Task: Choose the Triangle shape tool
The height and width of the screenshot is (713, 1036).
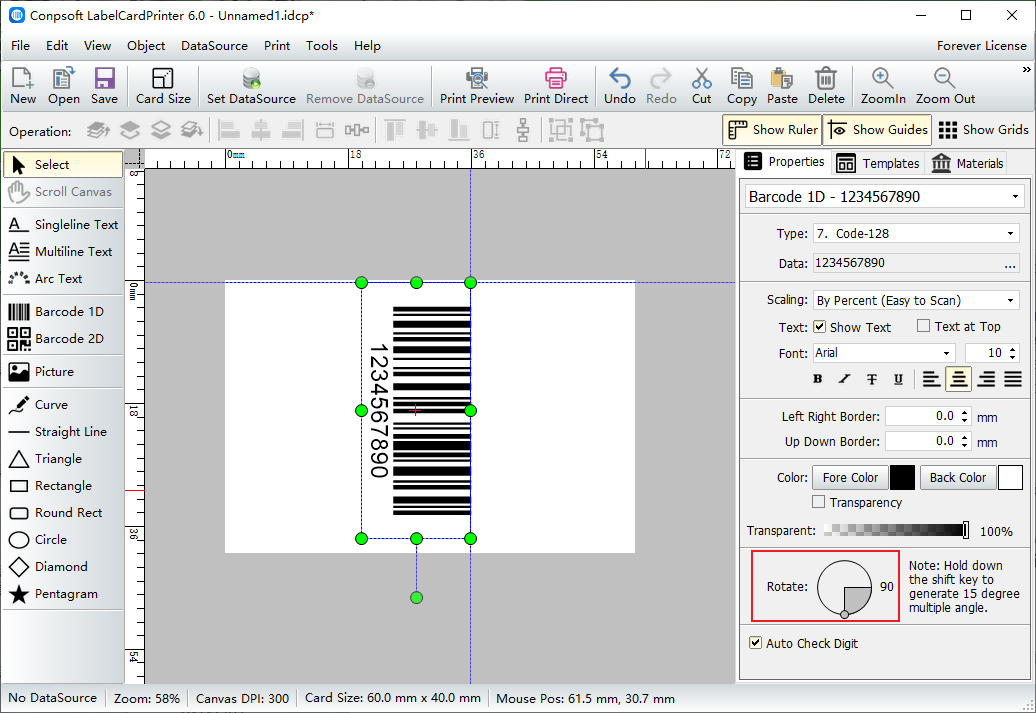Action: click(63, 459)
